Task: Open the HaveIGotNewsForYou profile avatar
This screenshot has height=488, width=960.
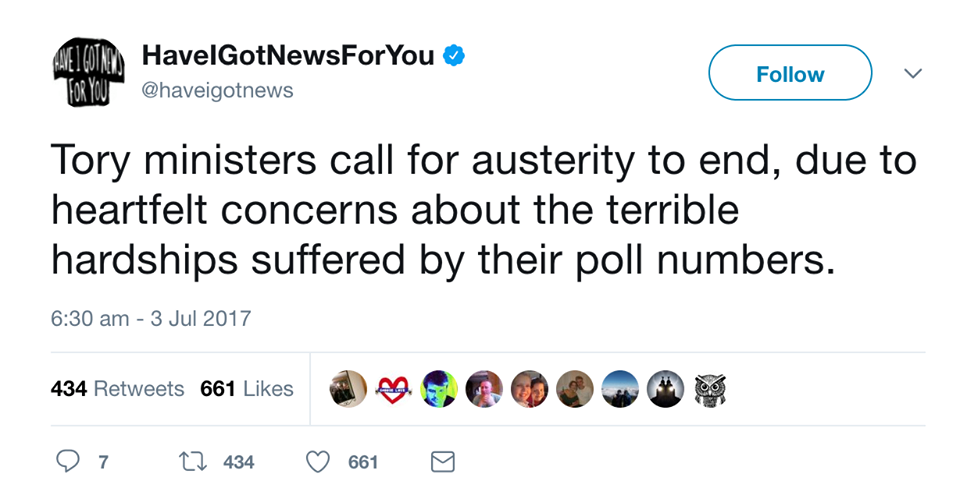Action: point(87,73)
